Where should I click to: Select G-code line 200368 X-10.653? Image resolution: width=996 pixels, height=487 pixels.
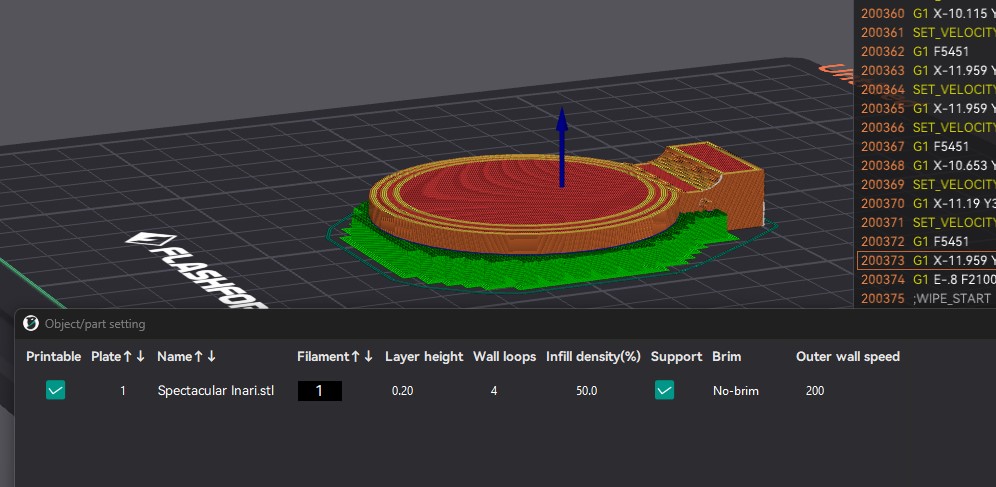(x=927, y=166)
